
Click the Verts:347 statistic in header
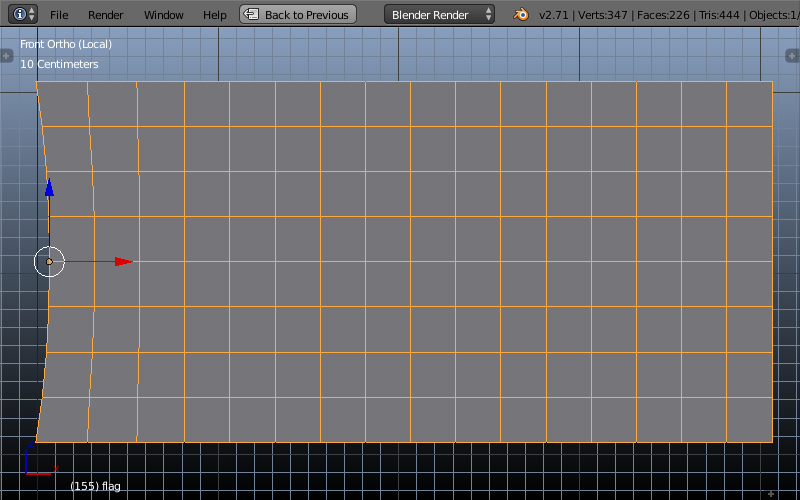coord(603,15)
